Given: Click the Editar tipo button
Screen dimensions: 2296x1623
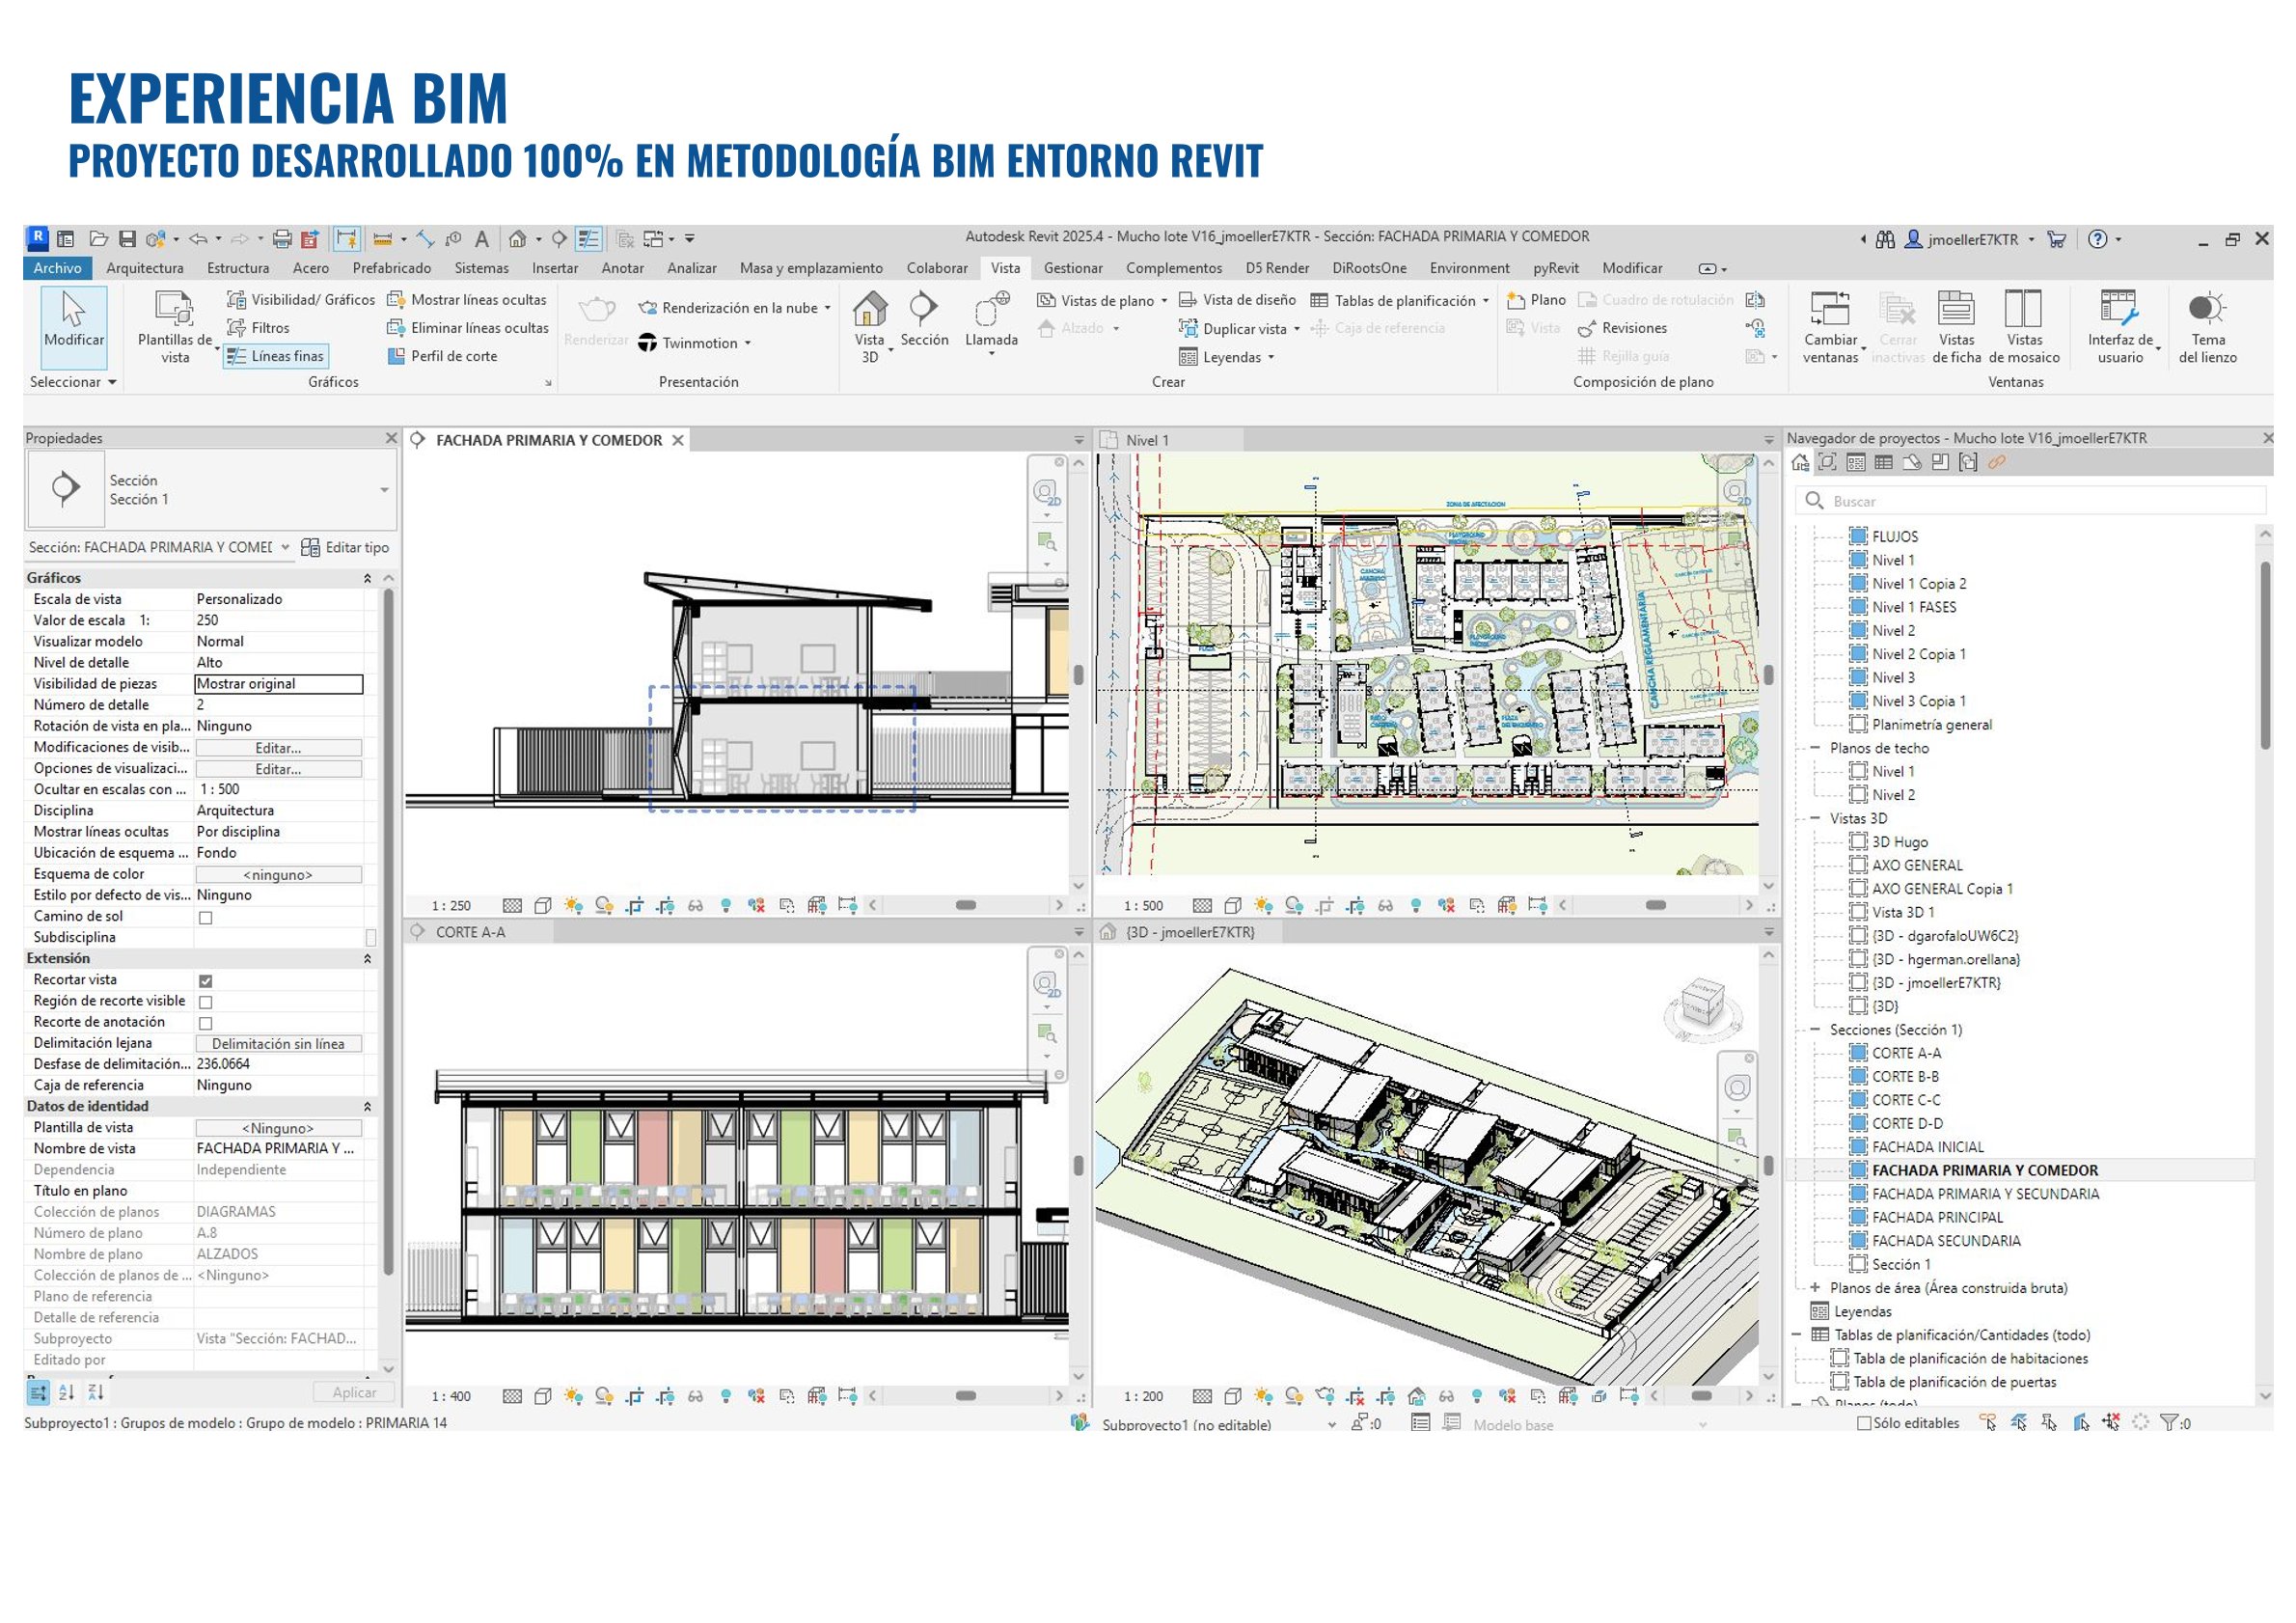Looking at the screenshot, I should 345,548.
